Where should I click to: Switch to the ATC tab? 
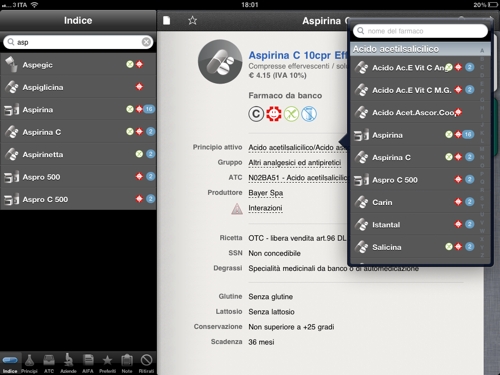pyautogui.click(x=49, y=364)
